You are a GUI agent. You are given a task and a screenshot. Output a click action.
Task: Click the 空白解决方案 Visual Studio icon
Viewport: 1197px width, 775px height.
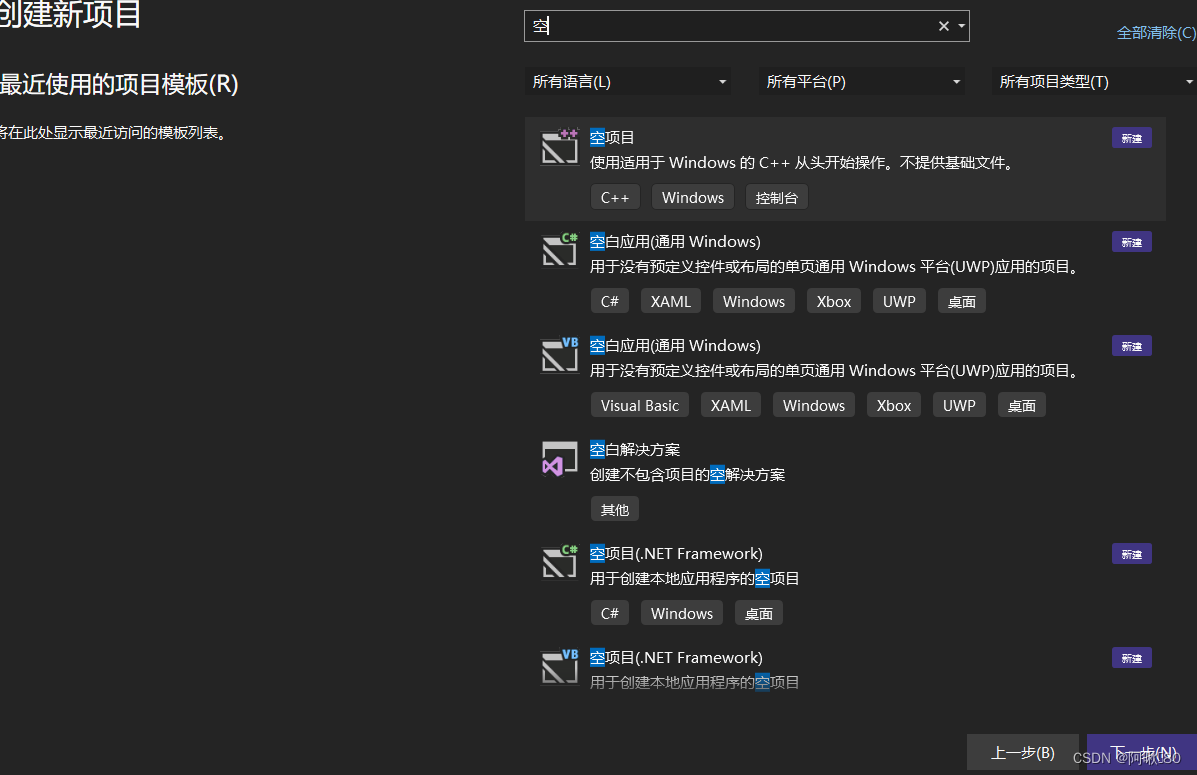point(560,459)
